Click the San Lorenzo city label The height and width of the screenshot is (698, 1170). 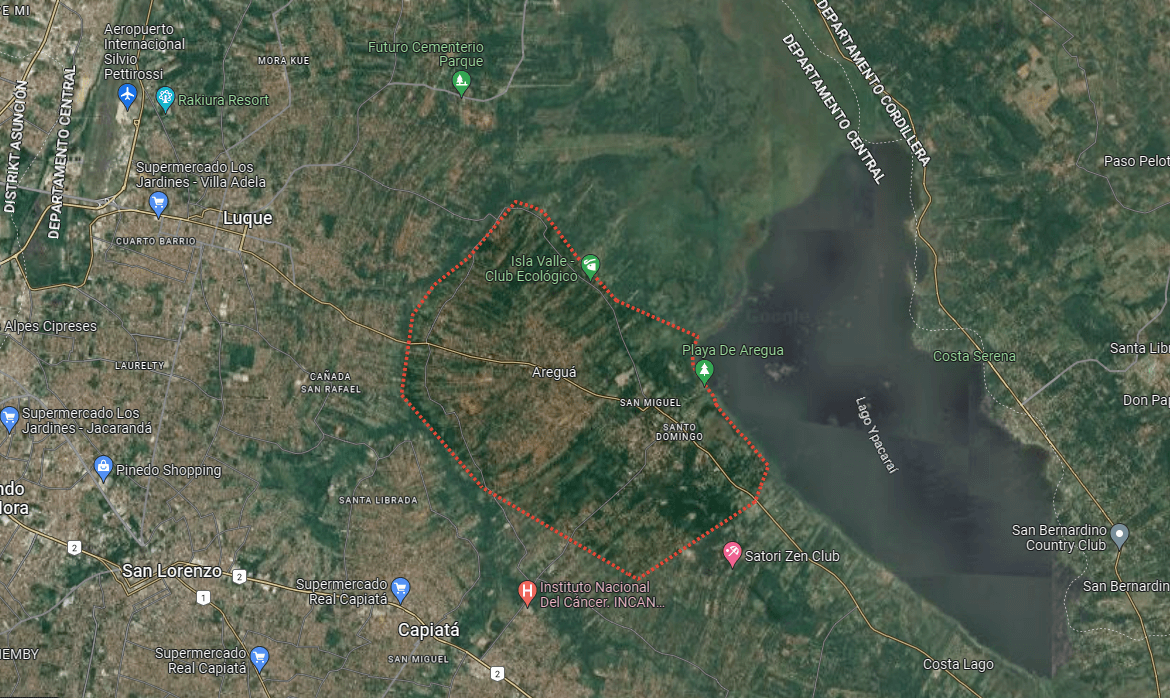pos(172,571)
